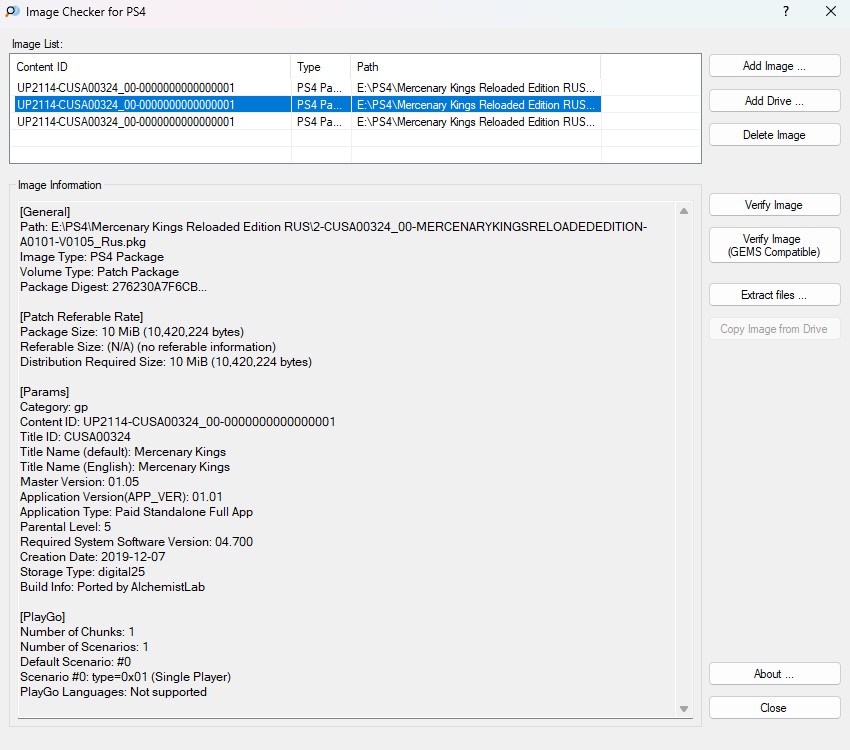
Task: Click the Image Checker app icon in title bar
Action: click(x=12, y=12)
